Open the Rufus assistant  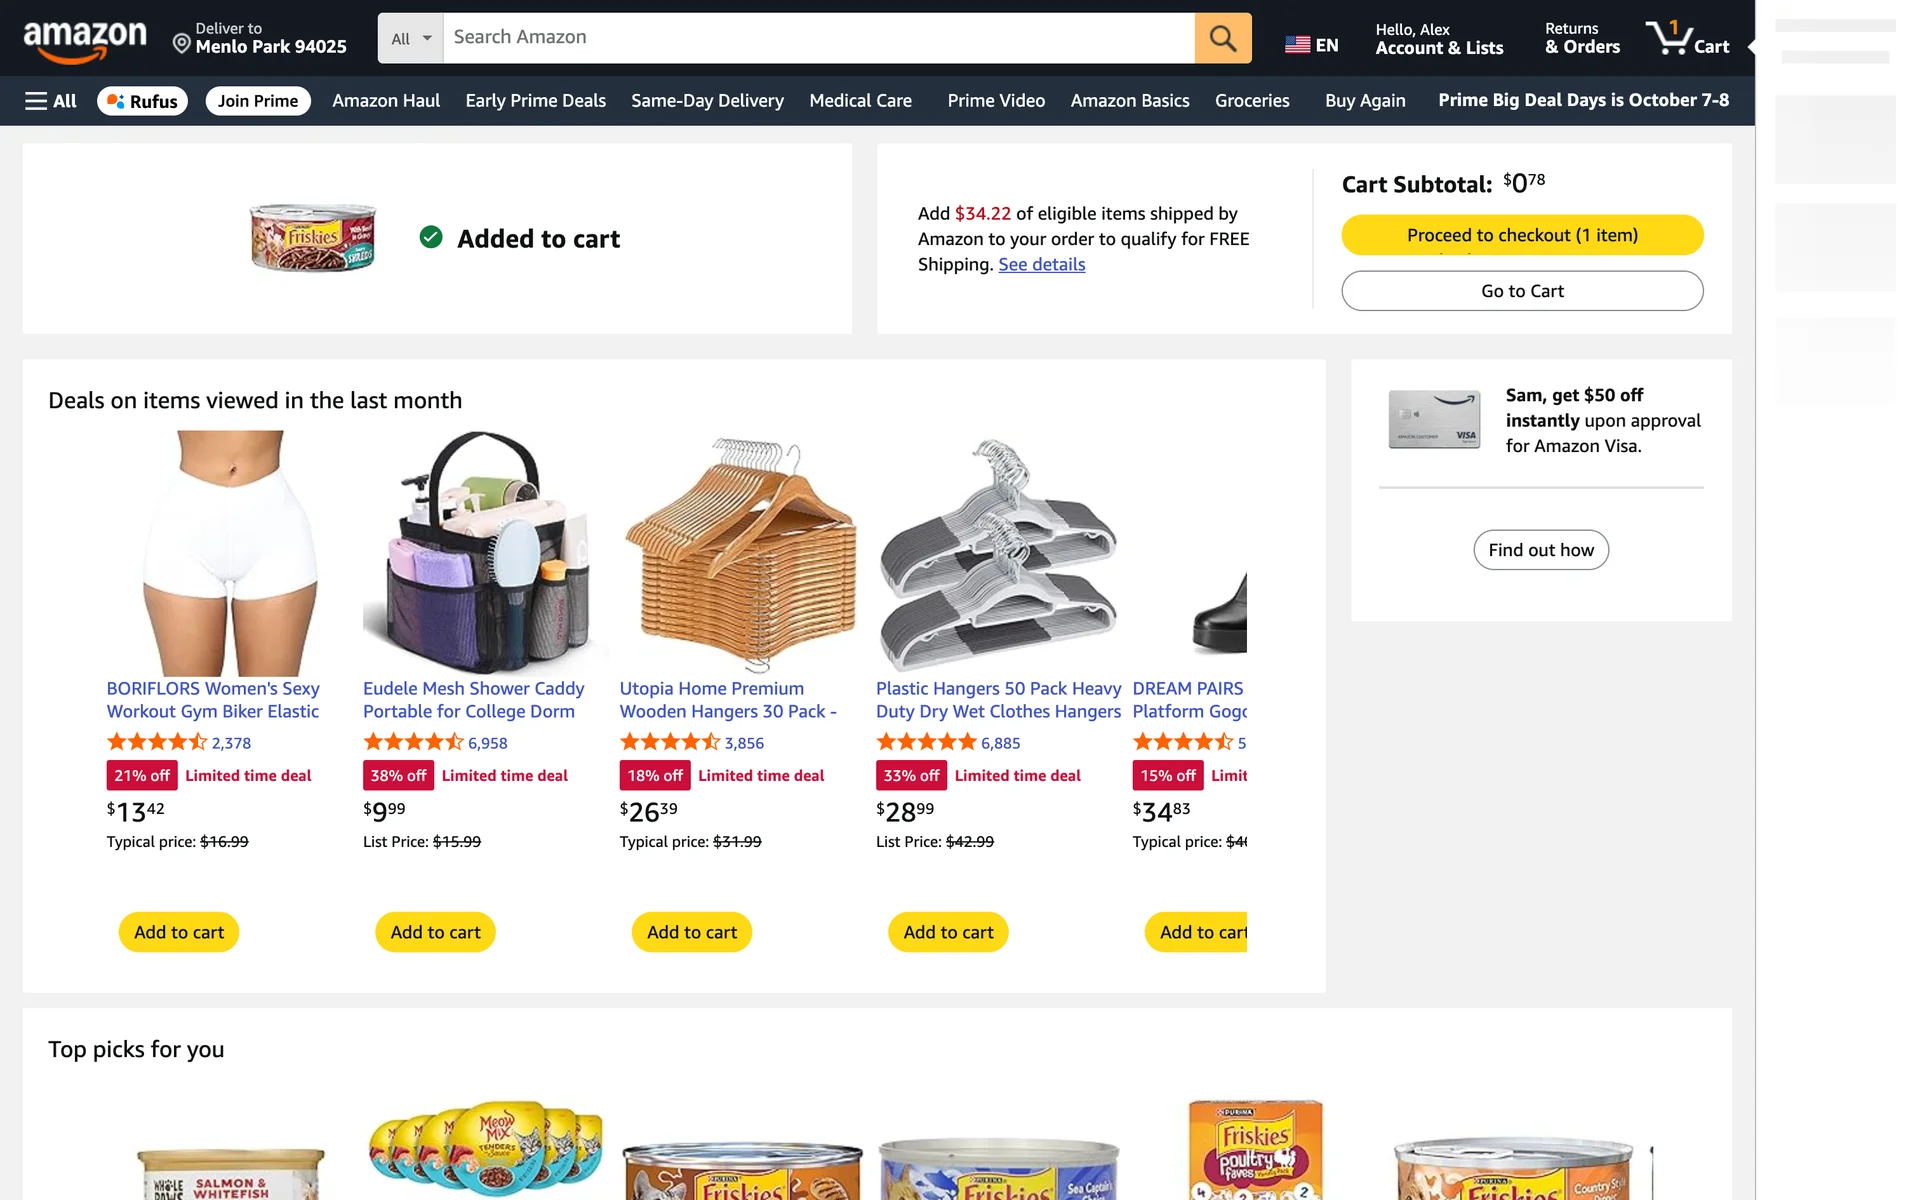(x=142, y=101)
